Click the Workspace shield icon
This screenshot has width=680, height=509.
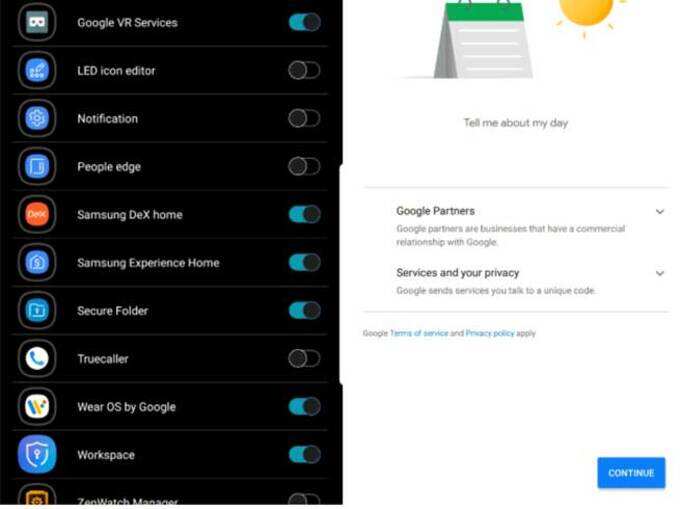coord(37,454)
